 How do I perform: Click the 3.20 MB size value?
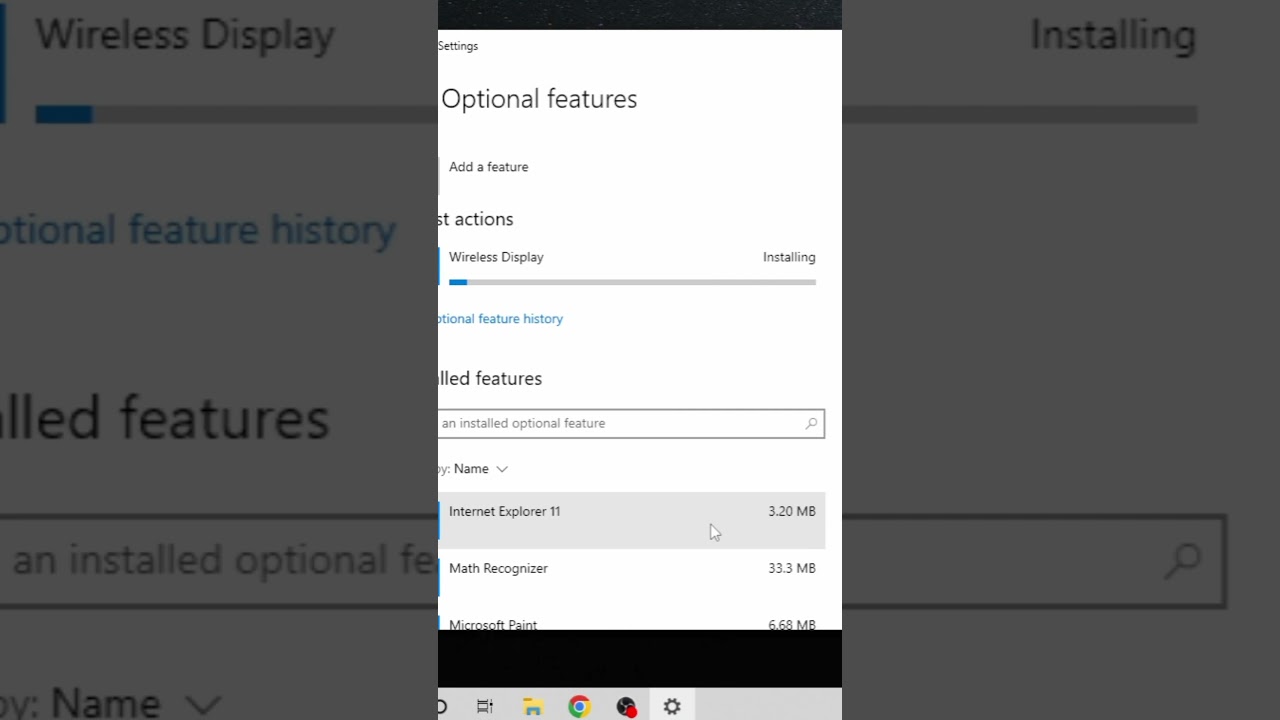coord(792,511)
